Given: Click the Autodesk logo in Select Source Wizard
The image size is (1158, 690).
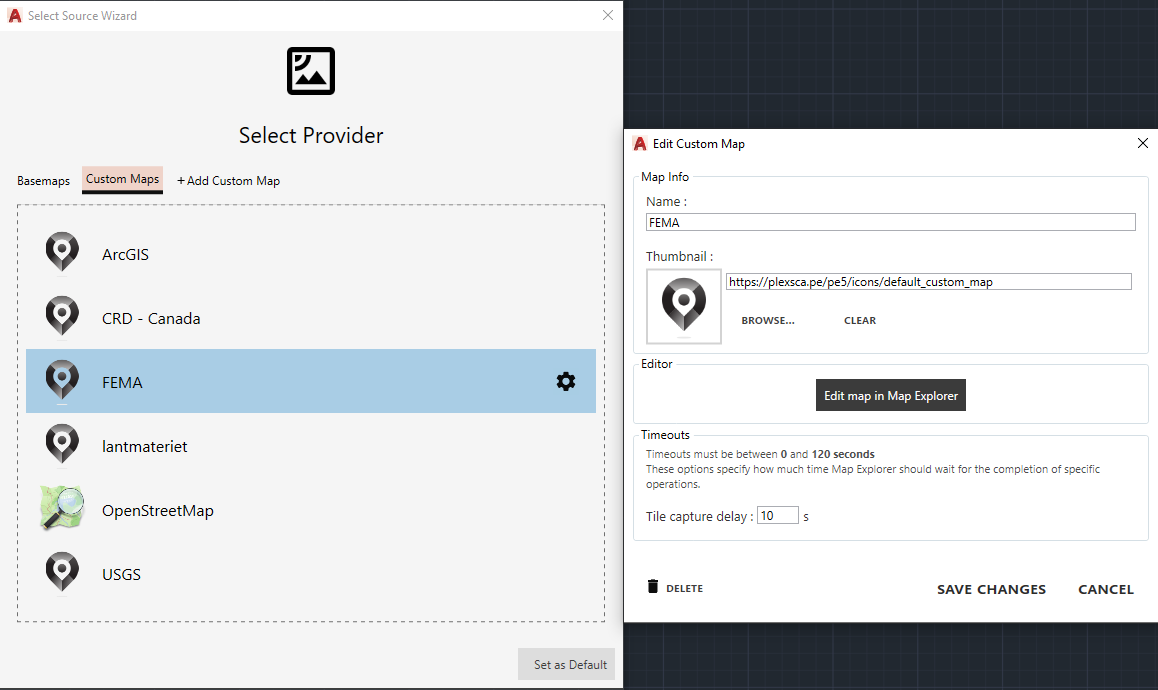Looking at the screenshot, I should [15, 16].
